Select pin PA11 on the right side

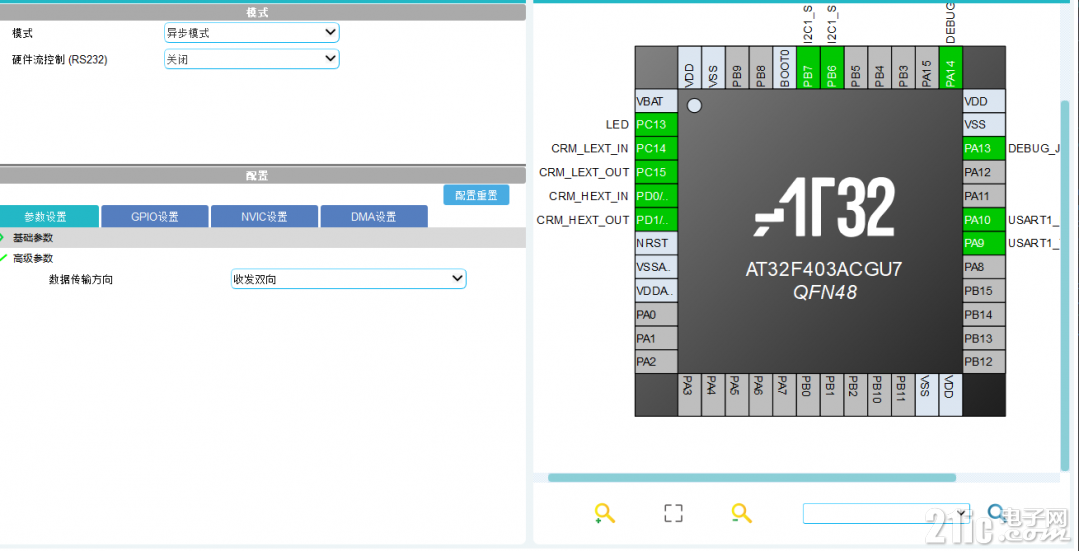(983, 195)
